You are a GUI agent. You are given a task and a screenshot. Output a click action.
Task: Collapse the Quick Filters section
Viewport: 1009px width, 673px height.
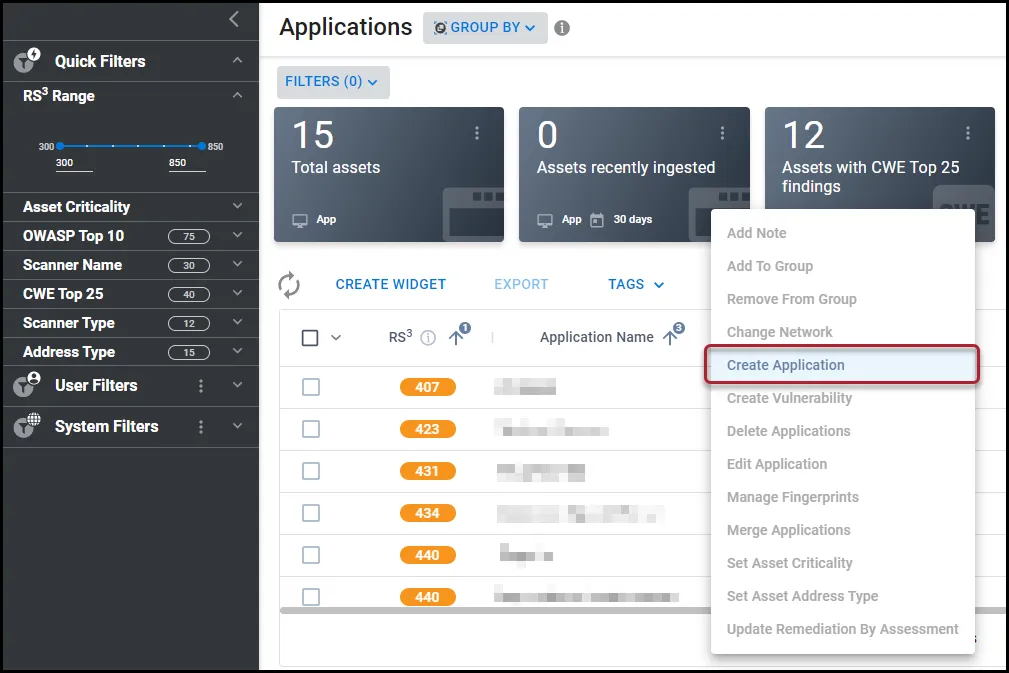tap(237, 60)
